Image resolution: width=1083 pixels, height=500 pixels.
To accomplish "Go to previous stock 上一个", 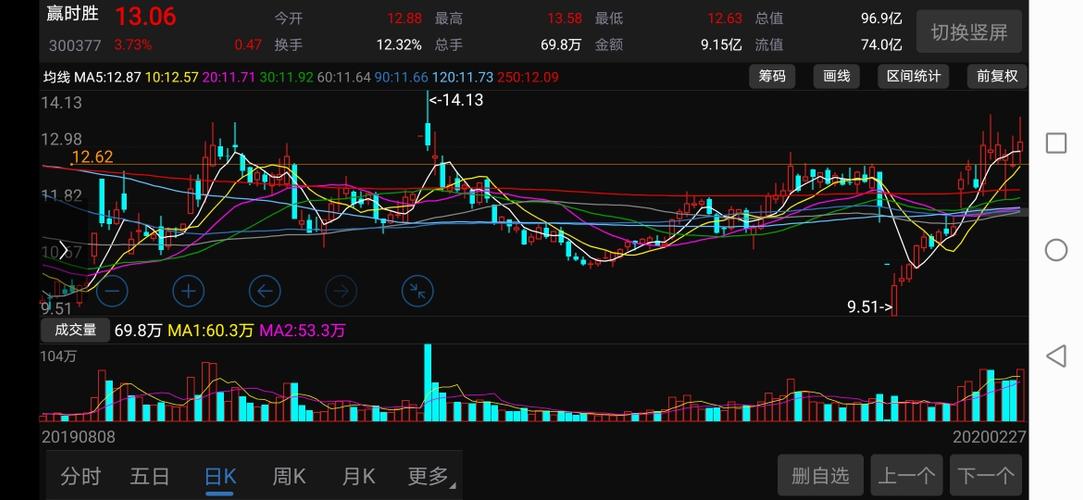I will (907, 476).
